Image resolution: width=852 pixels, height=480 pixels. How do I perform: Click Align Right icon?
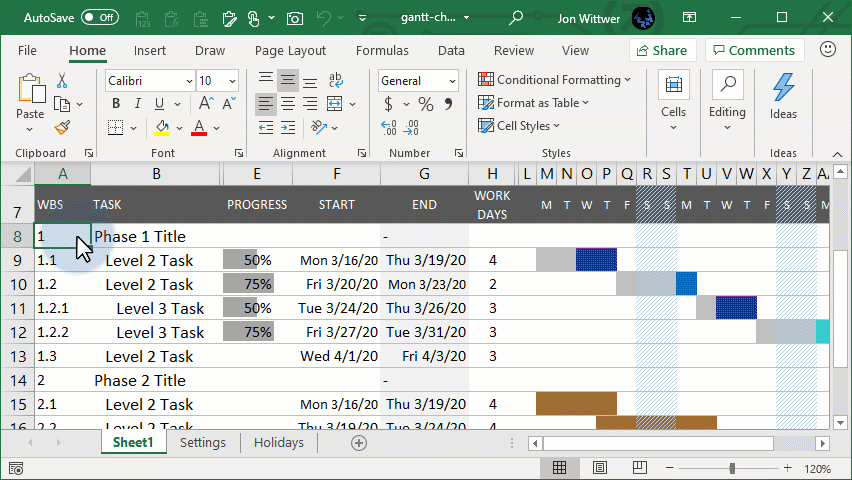[310, 103]
